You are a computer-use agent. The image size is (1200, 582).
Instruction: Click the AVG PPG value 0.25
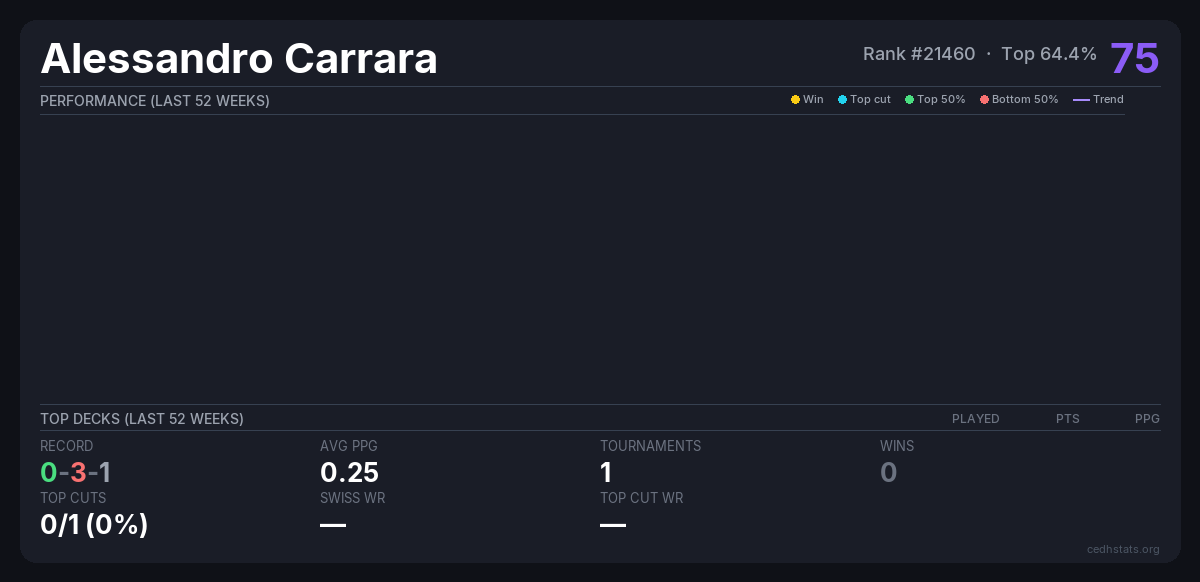[349, 472]
